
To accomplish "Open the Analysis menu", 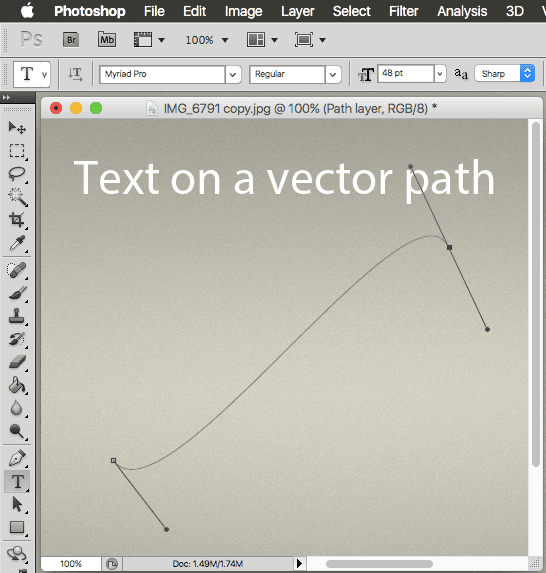I will 462,12.
